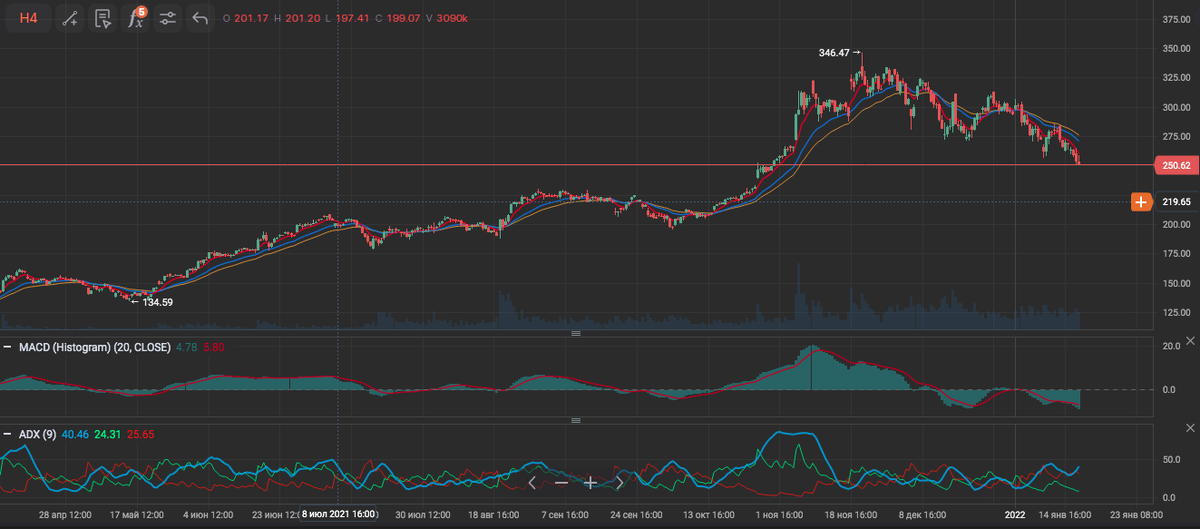Collapse the MACD indicator panel

pos(7,346)
